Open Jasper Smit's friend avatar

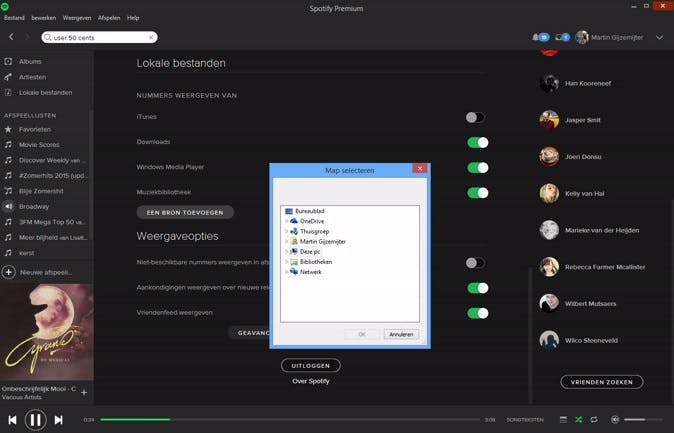click(549, 120)
